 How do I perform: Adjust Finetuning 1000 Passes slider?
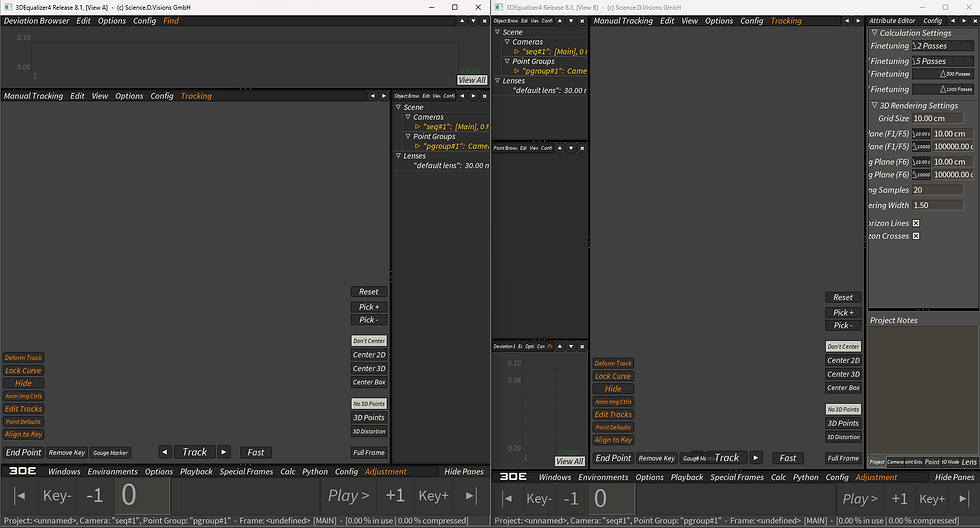(942, 89)
